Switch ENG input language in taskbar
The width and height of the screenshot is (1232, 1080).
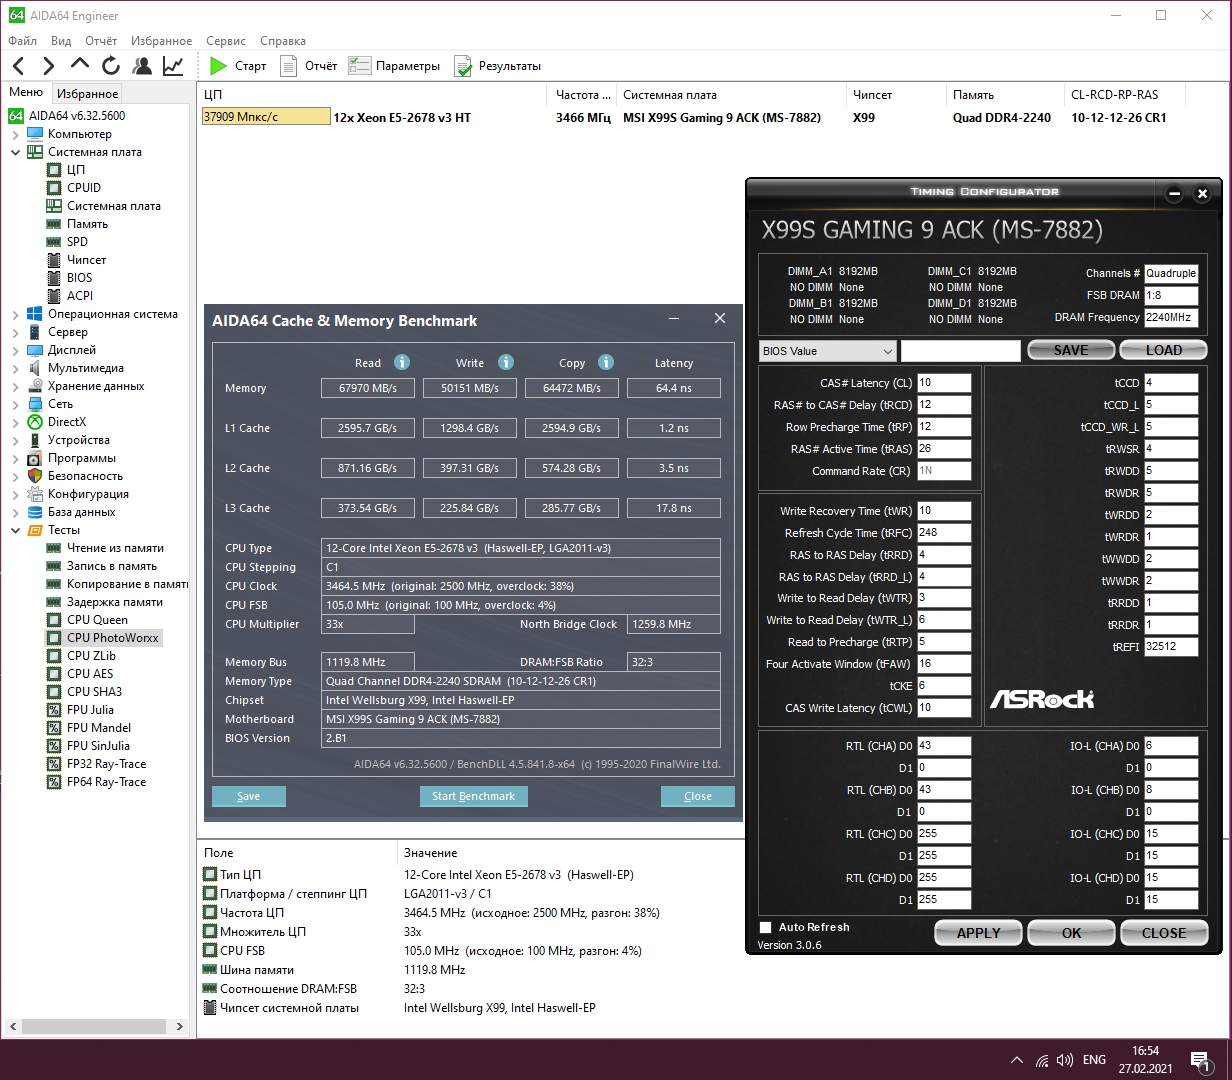click(x=1094, y=1060)
